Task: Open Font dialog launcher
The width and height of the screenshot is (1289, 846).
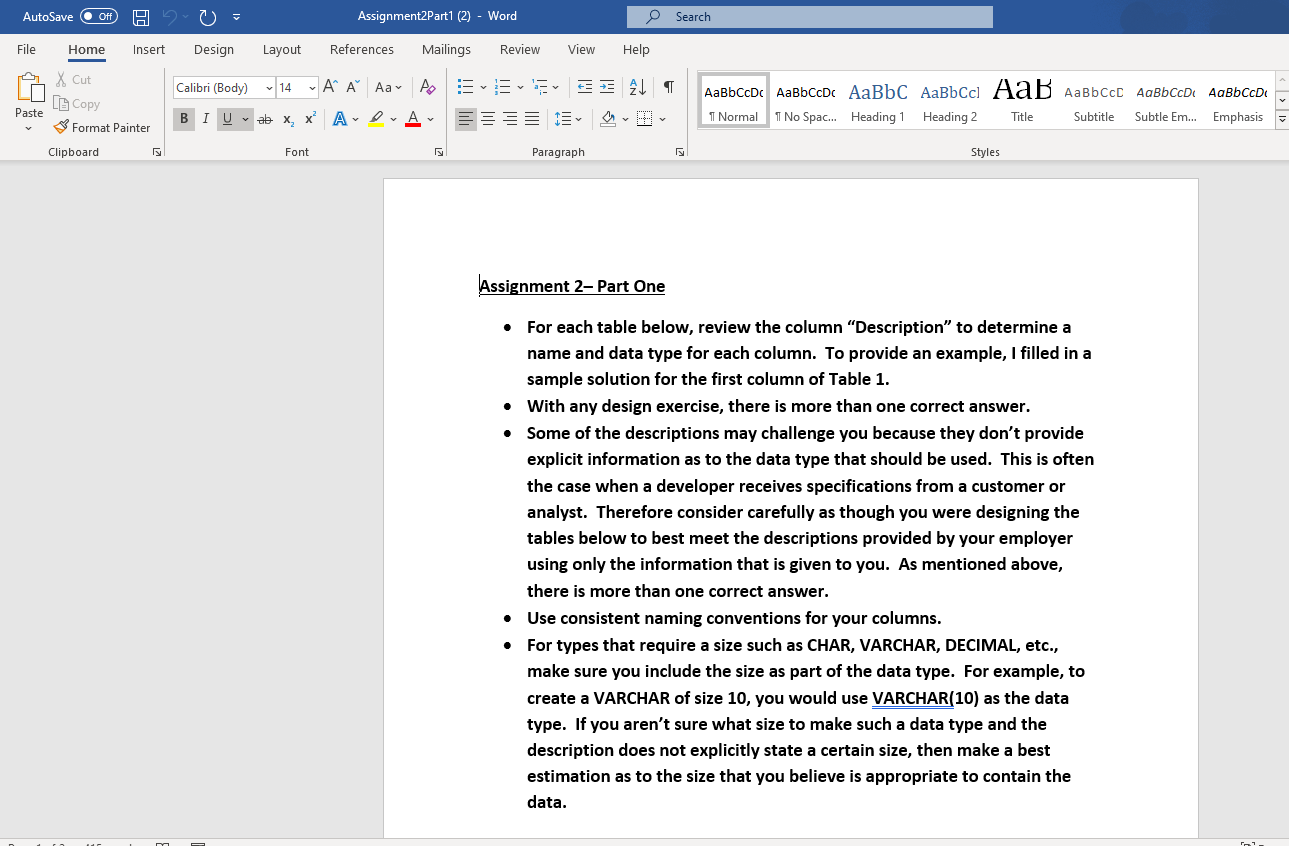Action: point(438,152)
